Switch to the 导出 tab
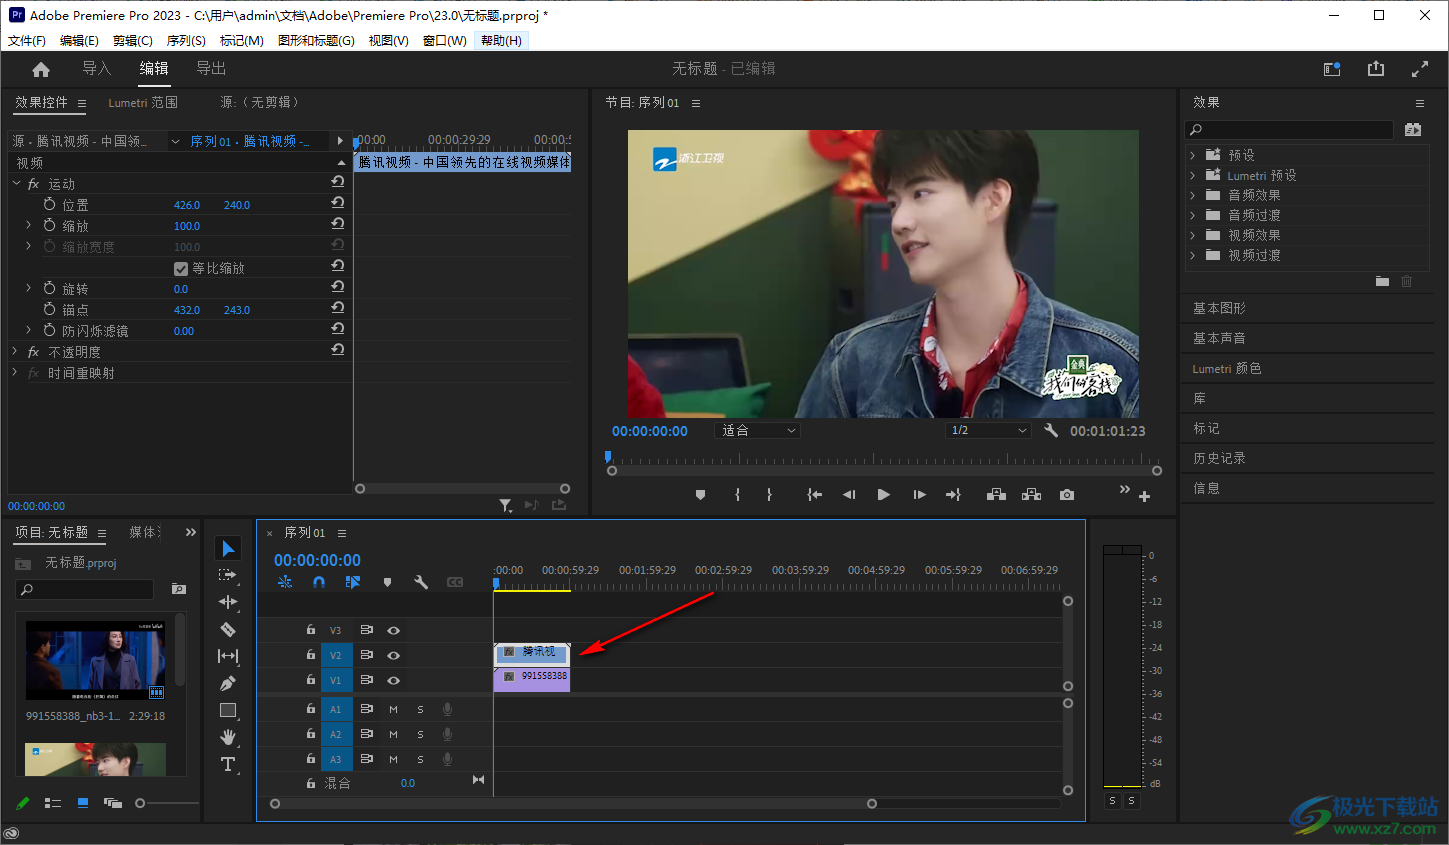 pyautogui.click(x=211, y=68)
